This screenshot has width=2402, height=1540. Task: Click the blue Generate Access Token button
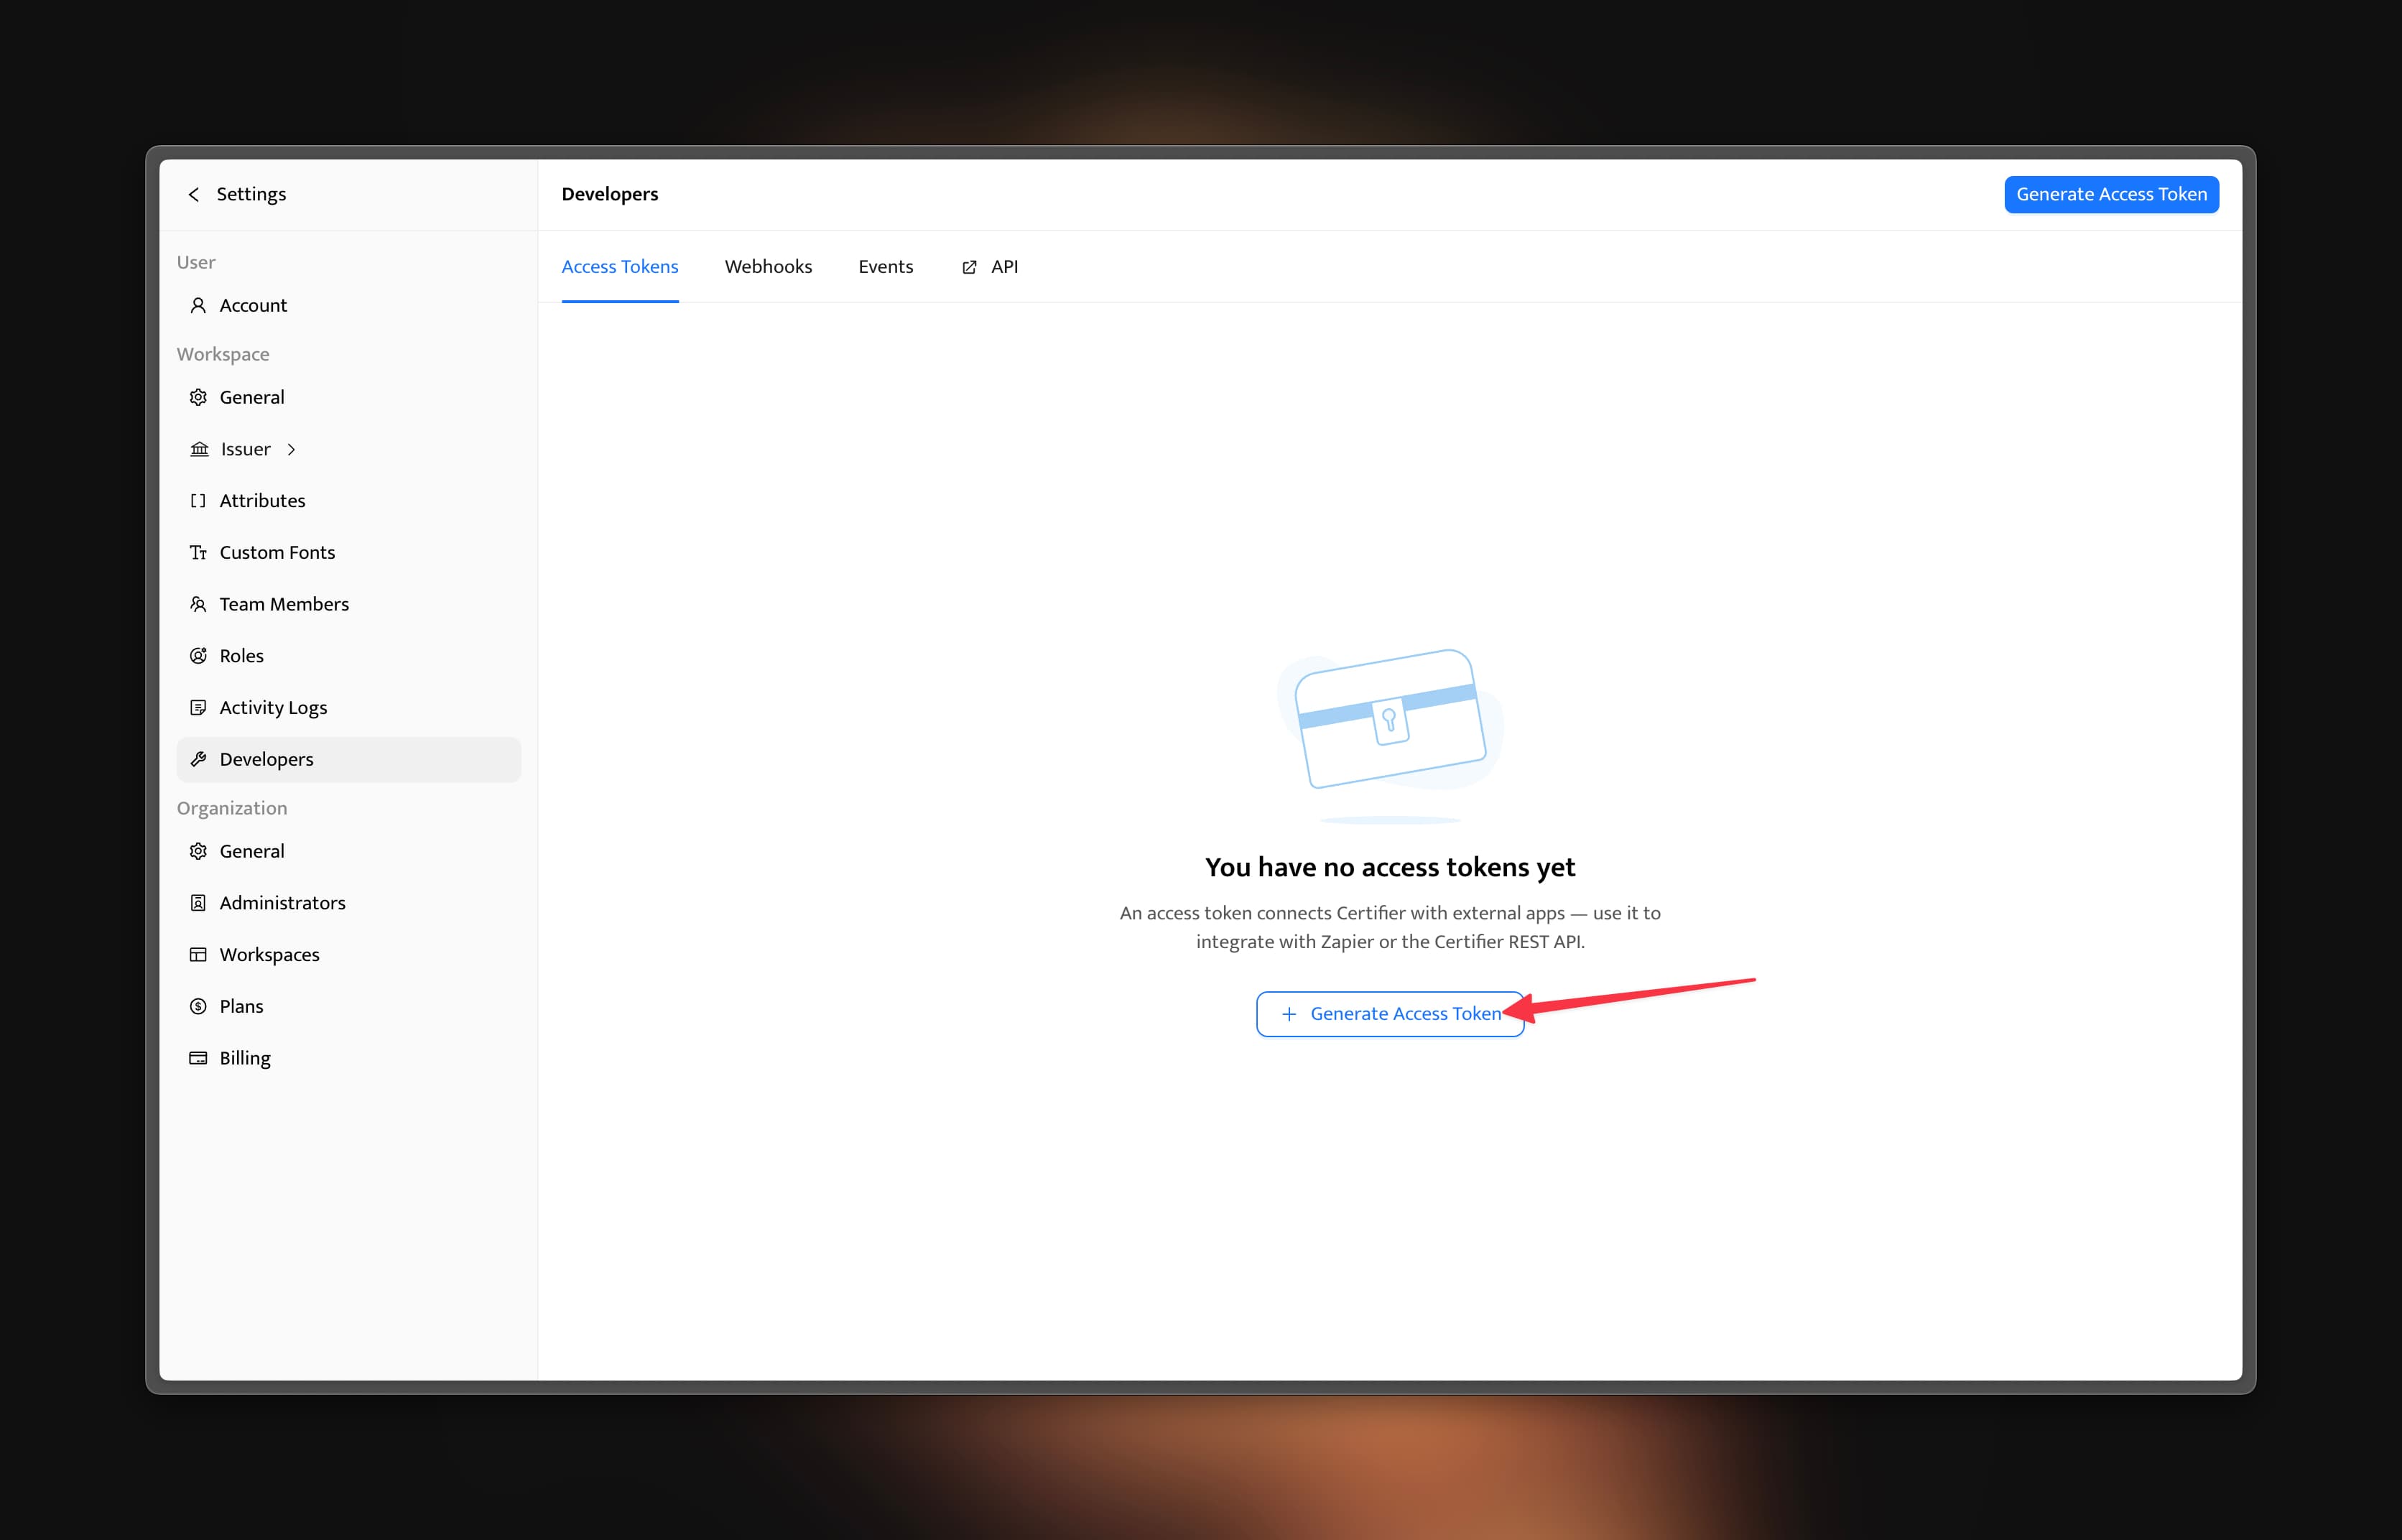pyautogui.click(x=2111, y=194)
